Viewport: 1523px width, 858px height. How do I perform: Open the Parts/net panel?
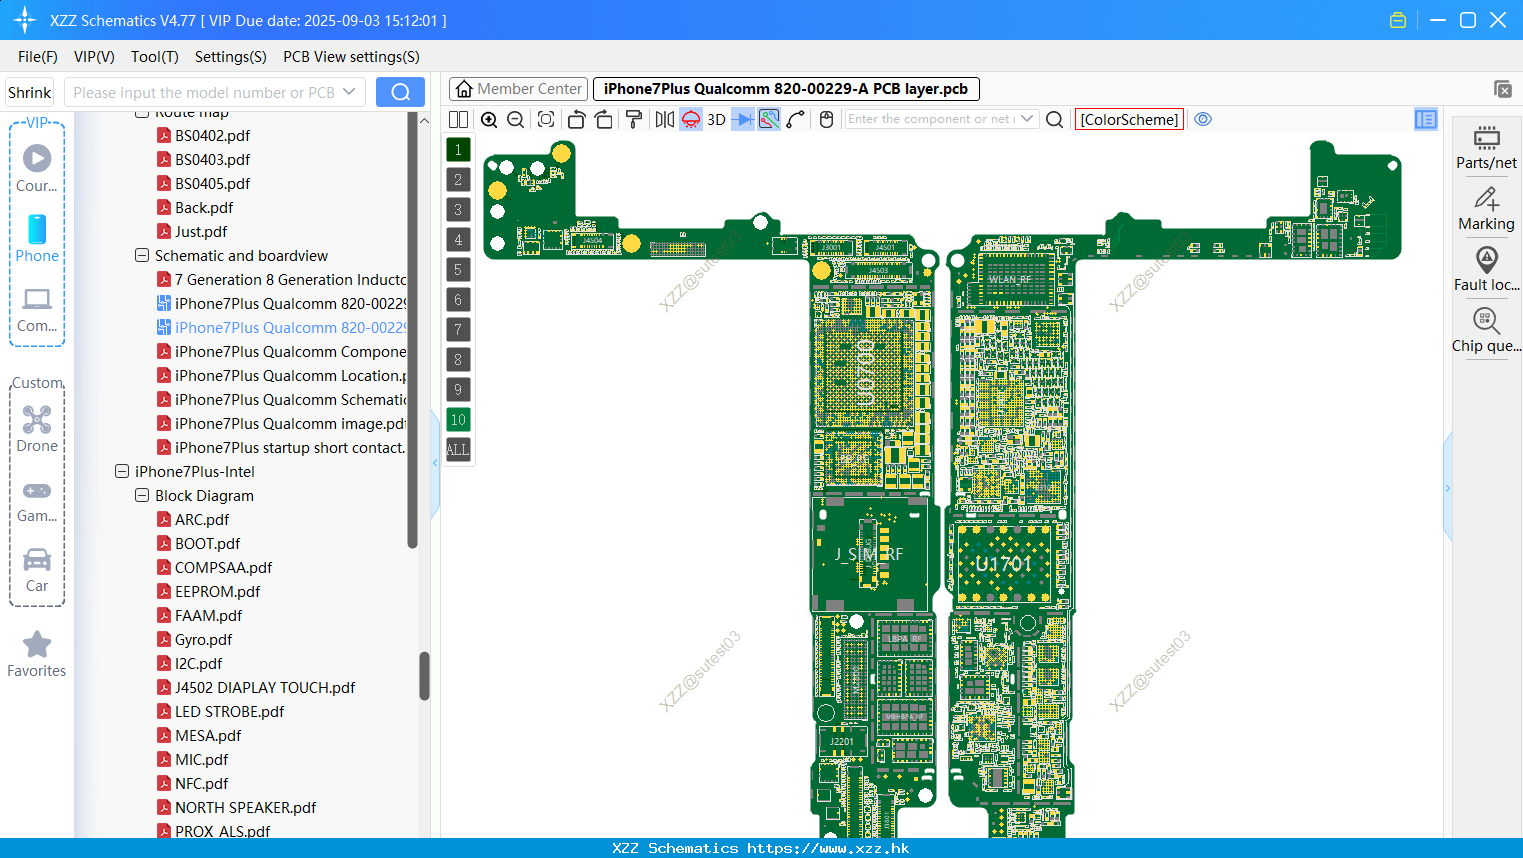coord(1486,148)
